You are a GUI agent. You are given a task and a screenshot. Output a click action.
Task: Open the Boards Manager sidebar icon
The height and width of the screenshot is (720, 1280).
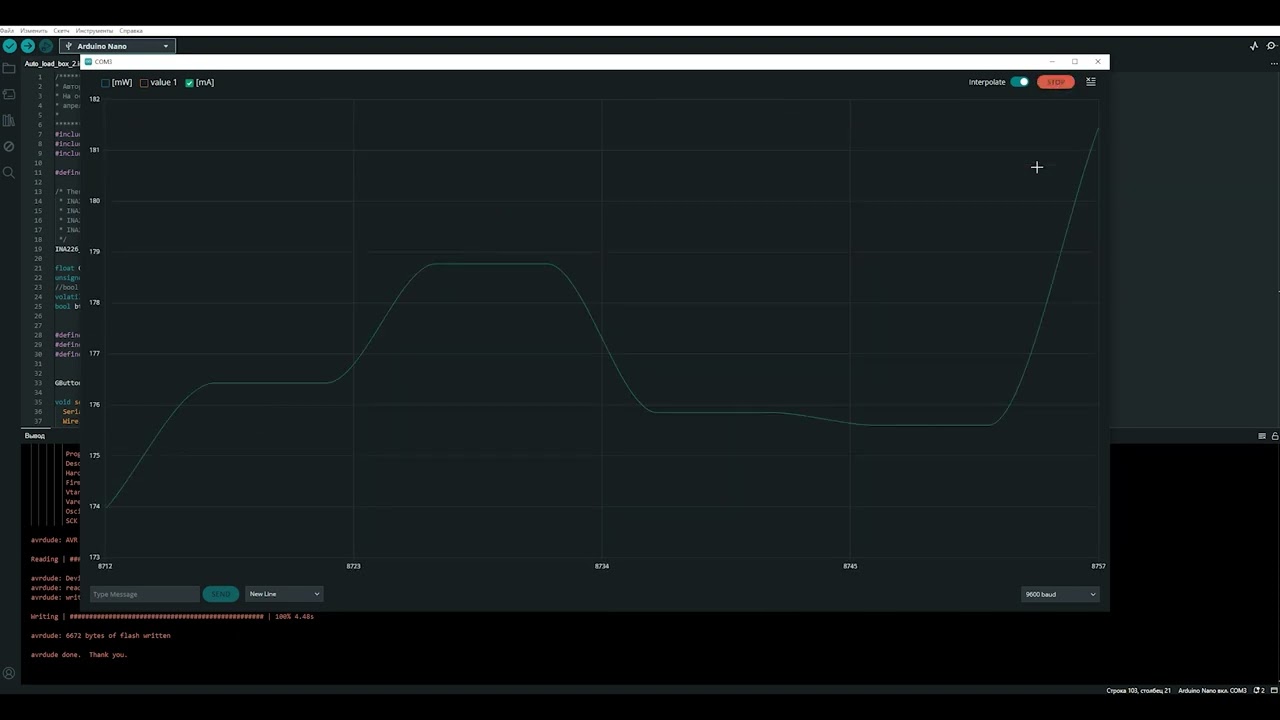pos(9,94)
